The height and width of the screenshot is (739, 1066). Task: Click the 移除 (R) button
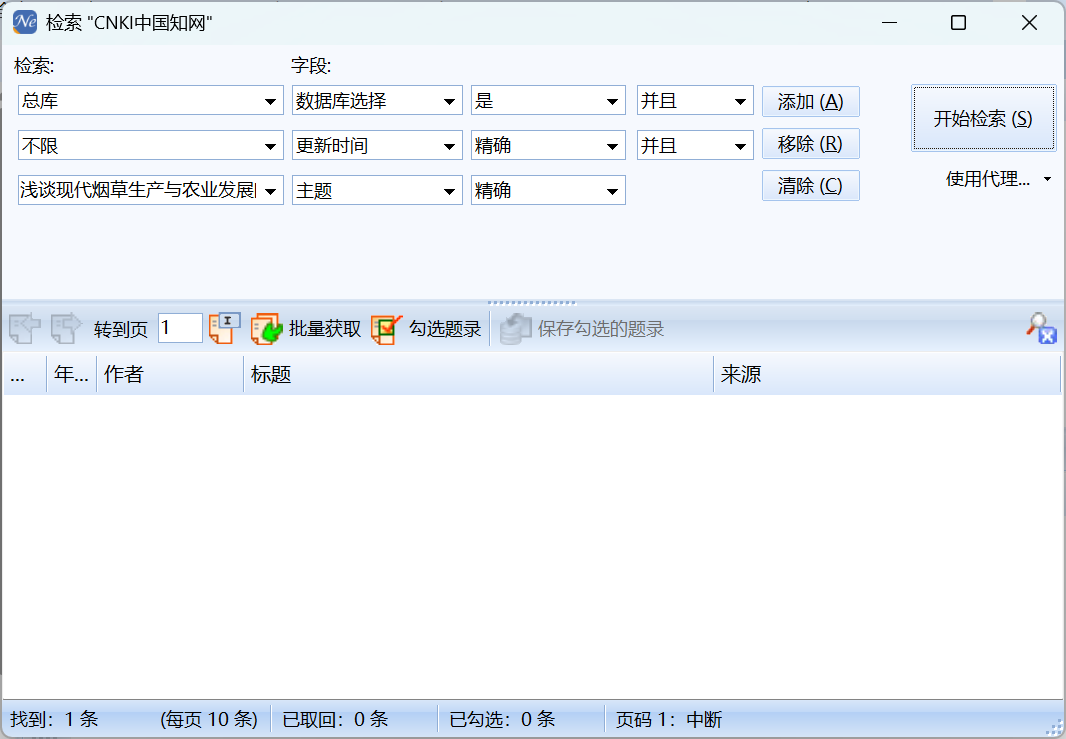810,143
